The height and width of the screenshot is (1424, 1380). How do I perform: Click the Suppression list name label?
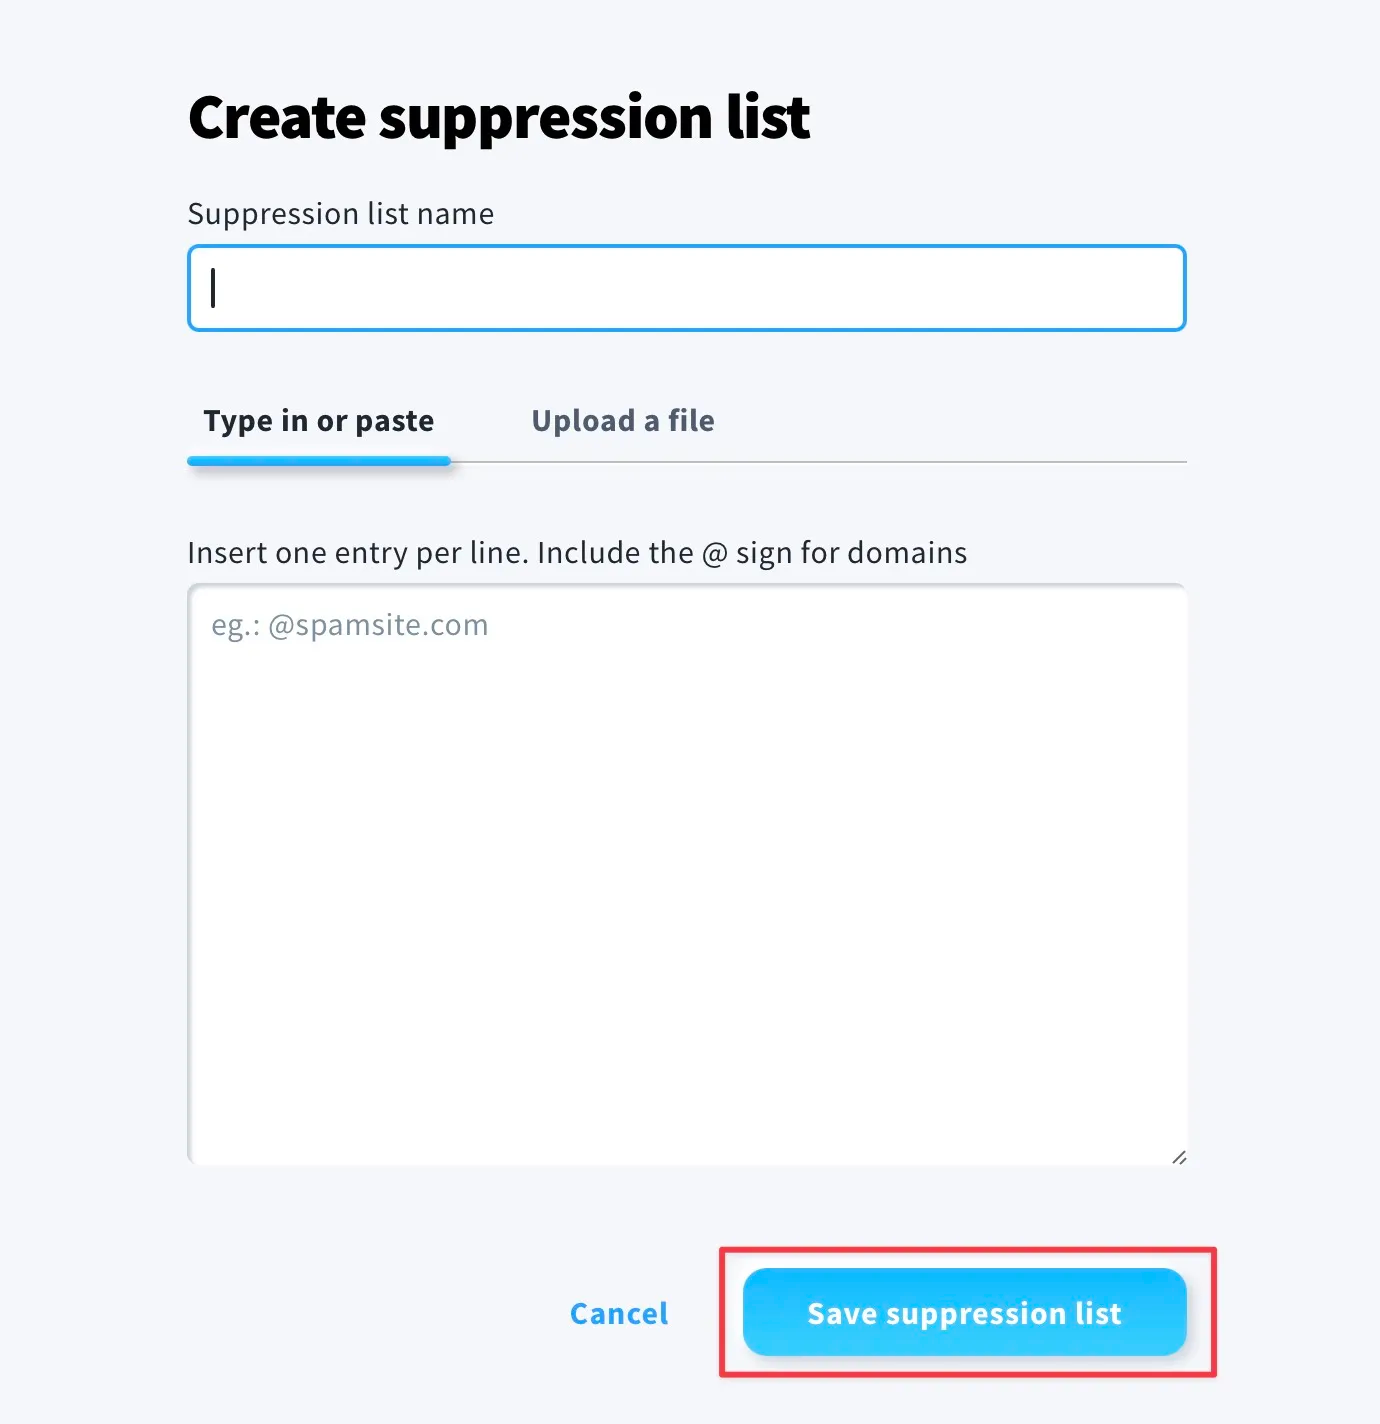click(340, 214)
